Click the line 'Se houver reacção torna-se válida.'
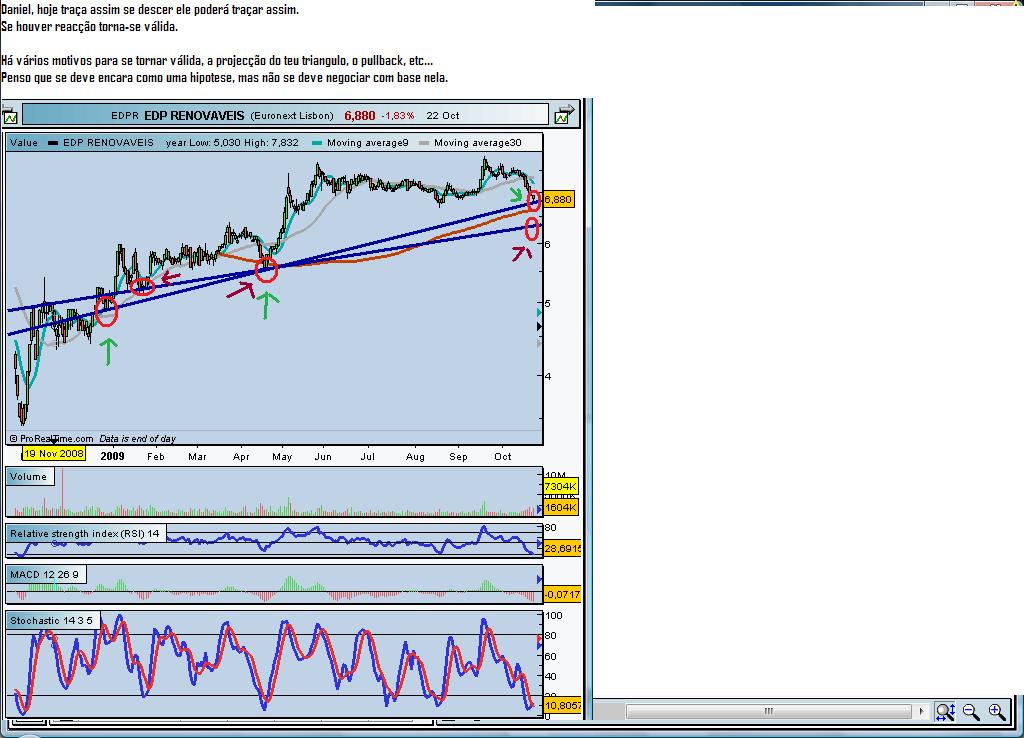The image size is (1024, 738). pos(89,27)
